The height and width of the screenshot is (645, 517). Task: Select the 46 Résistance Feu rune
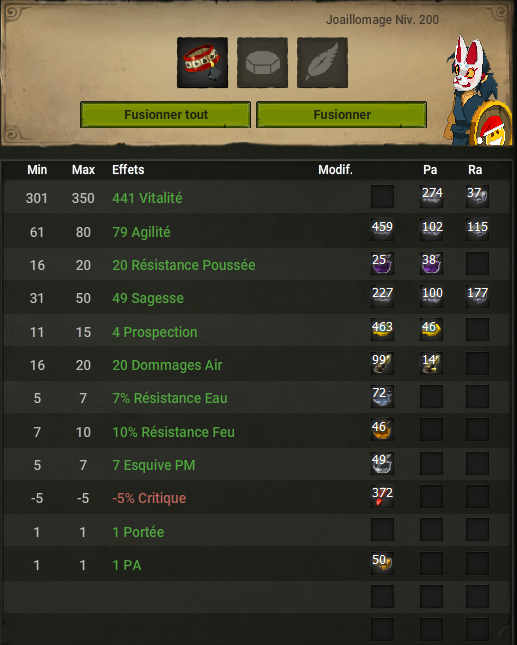383,430
